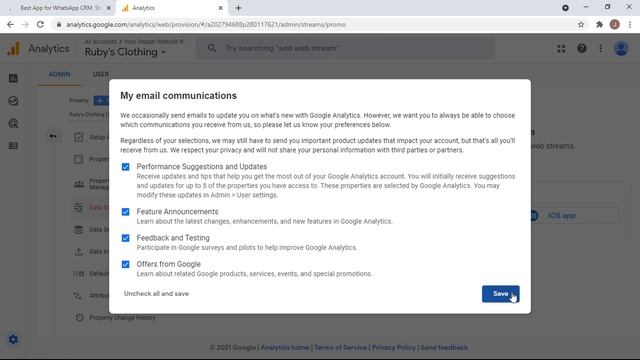640x360 pixels.
Task: Open the Explore sidebar icon
Action: [x=13, y=101]
